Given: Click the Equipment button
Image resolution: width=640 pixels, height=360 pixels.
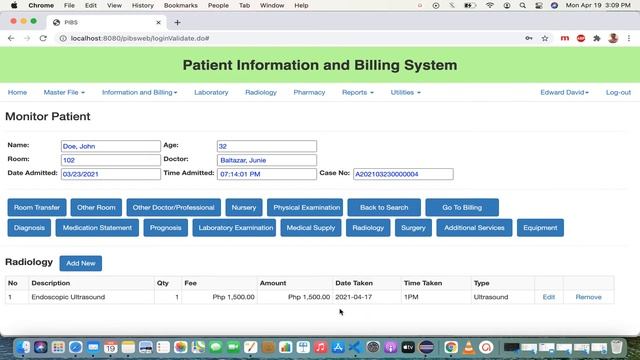Looking at the screenshot, I should pyautogui.click(x=540, y=228).
